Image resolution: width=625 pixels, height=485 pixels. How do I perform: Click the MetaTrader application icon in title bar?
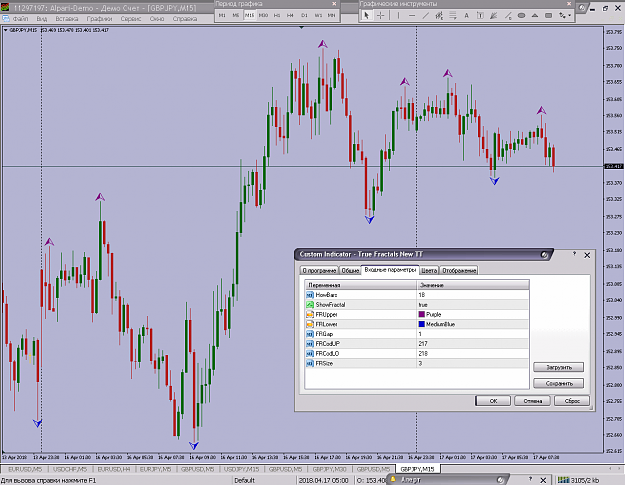coord(5,8)
